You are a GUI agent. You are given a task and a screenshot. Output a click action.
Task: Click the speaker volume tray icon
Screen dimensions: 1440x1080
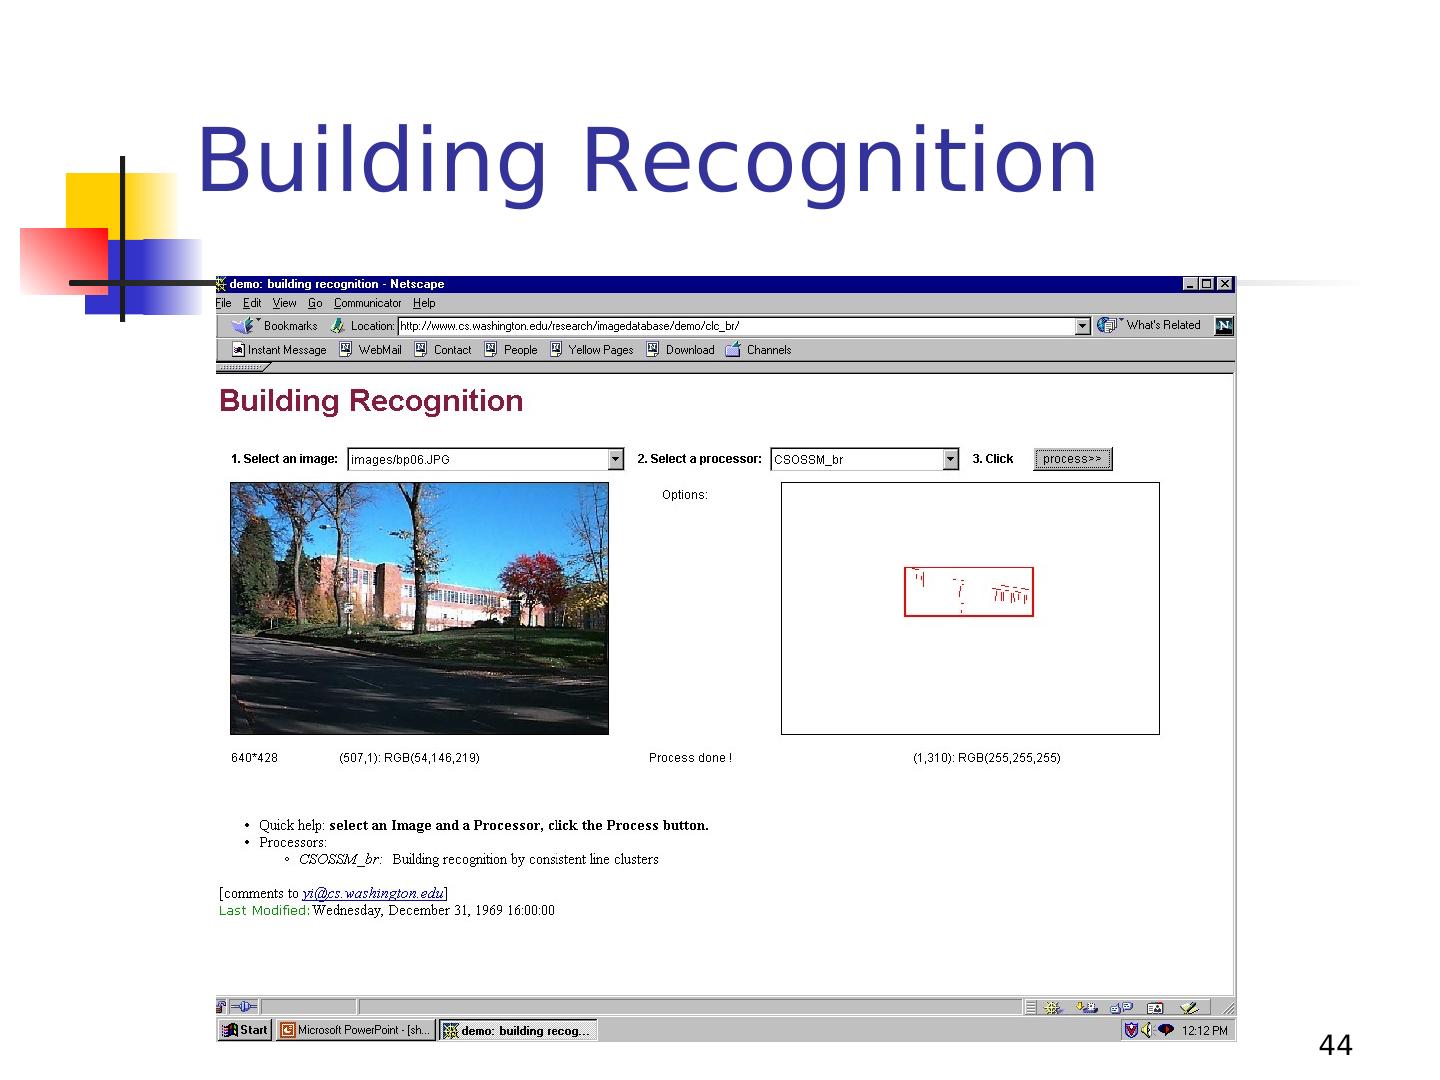(1147, 1030)
